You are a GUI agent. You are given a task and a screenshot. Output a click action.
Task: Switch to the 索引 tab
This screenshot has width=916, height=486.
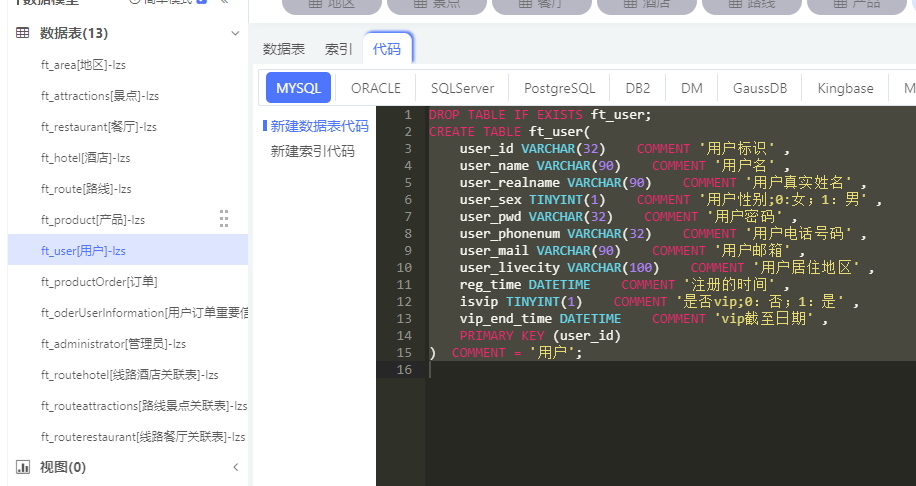click(339, 49)
